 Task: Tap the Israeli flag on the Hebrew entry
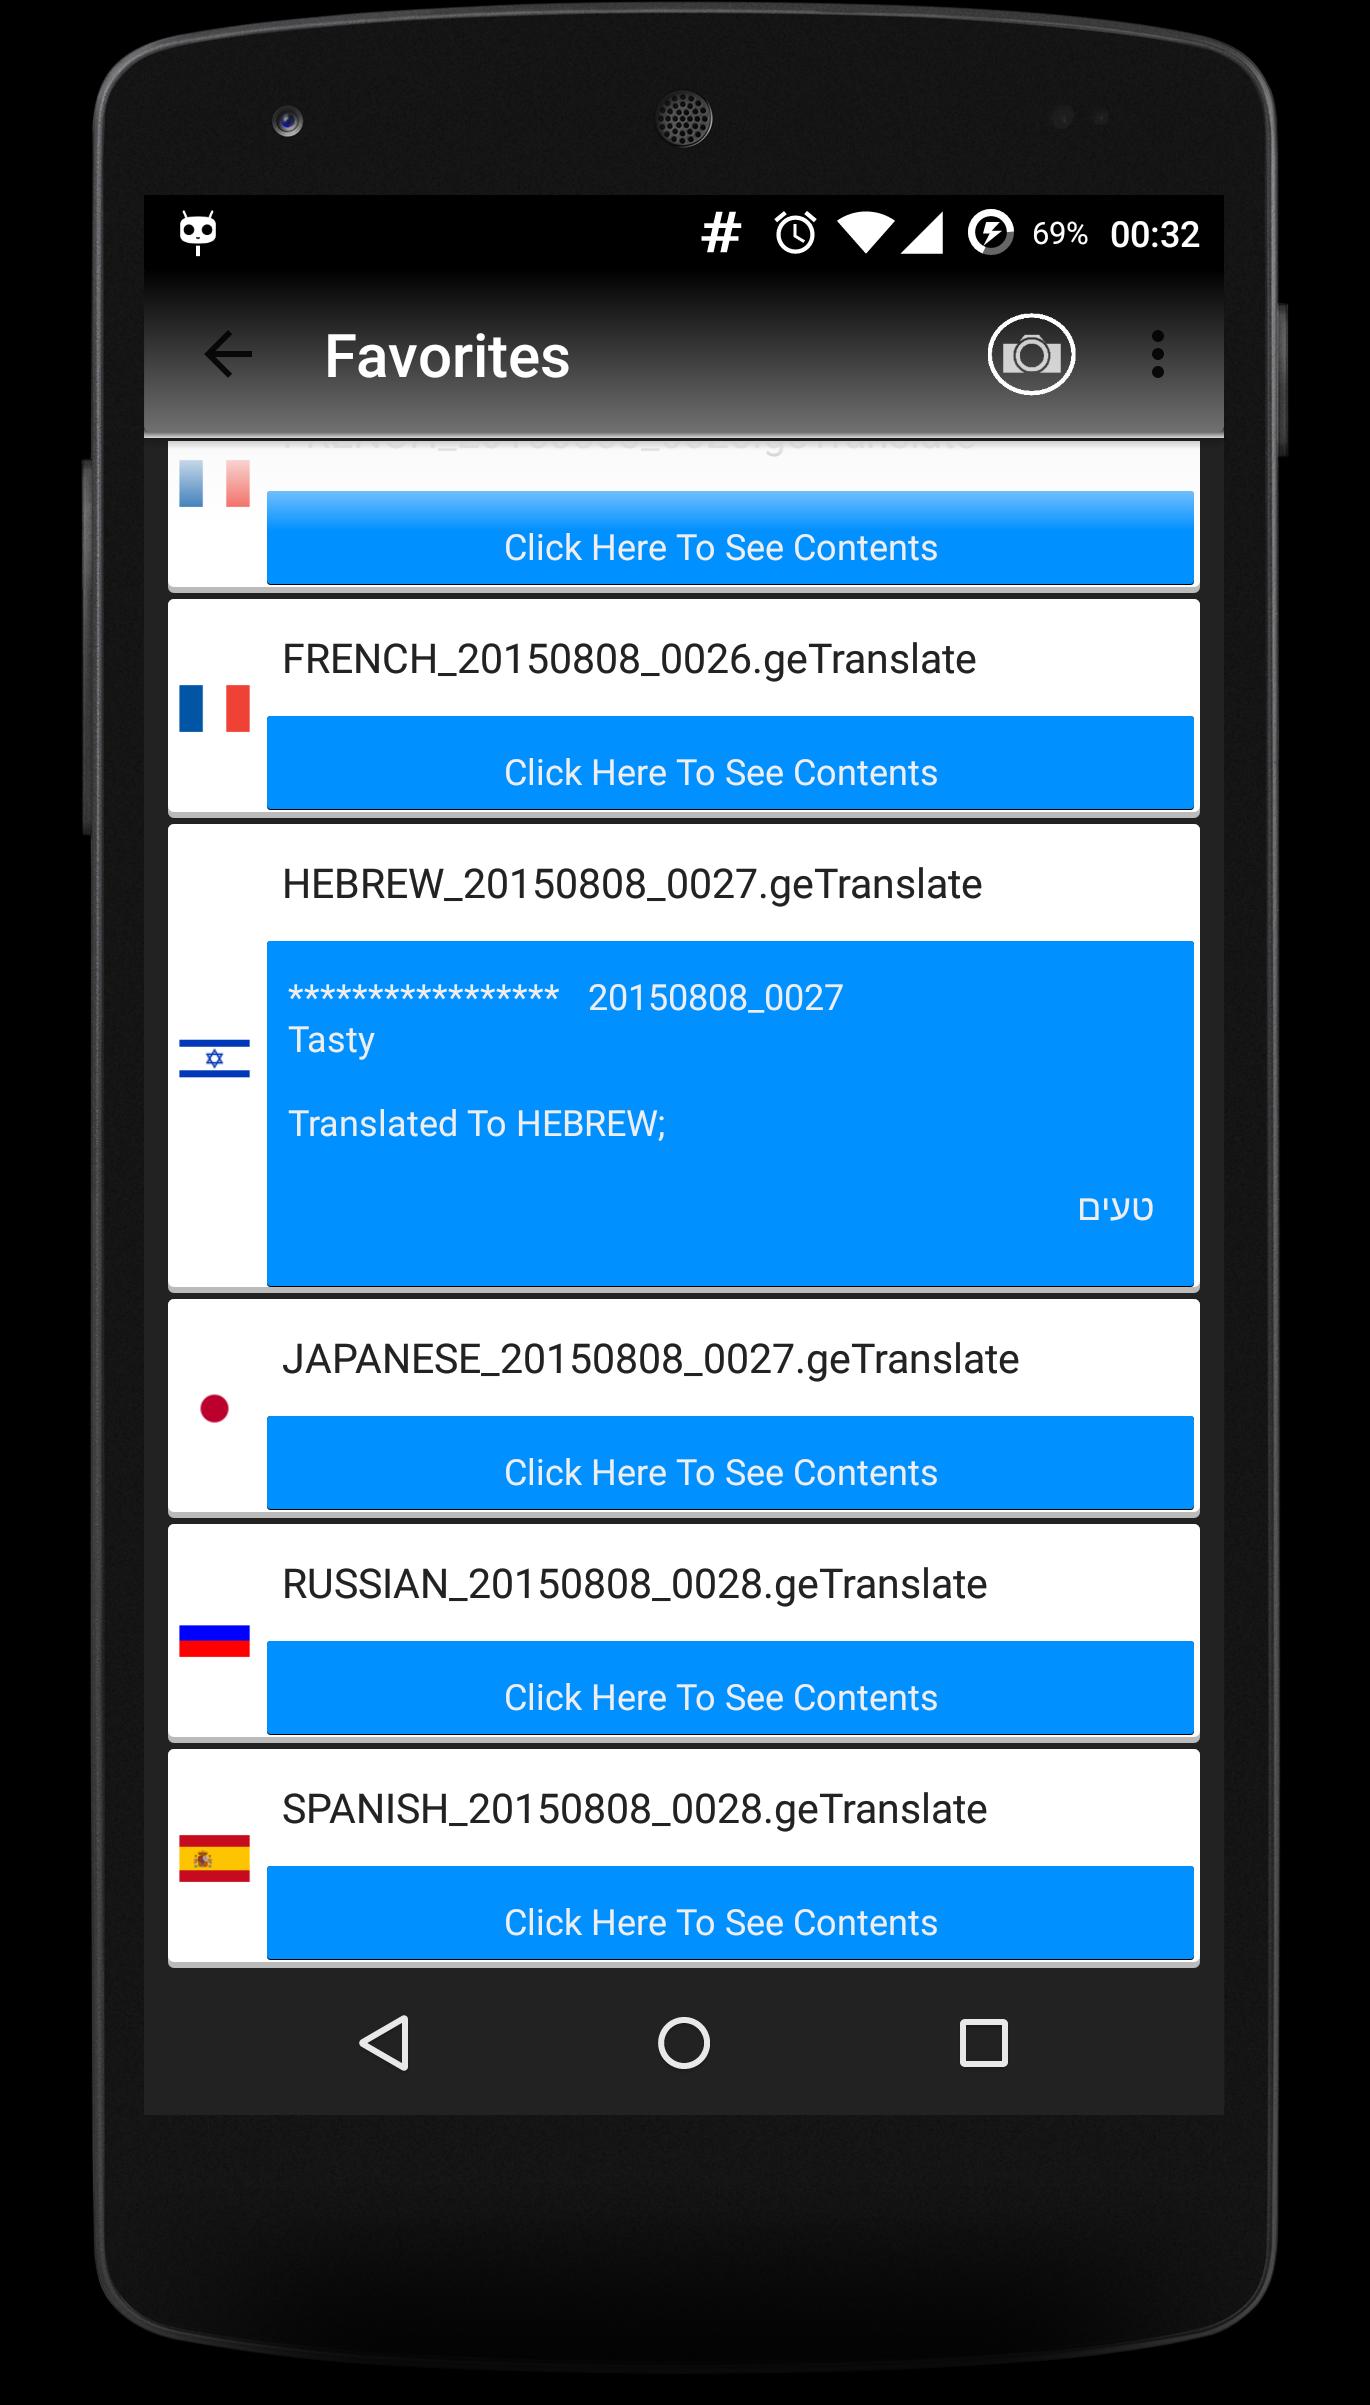click(x=214, y=1058)
